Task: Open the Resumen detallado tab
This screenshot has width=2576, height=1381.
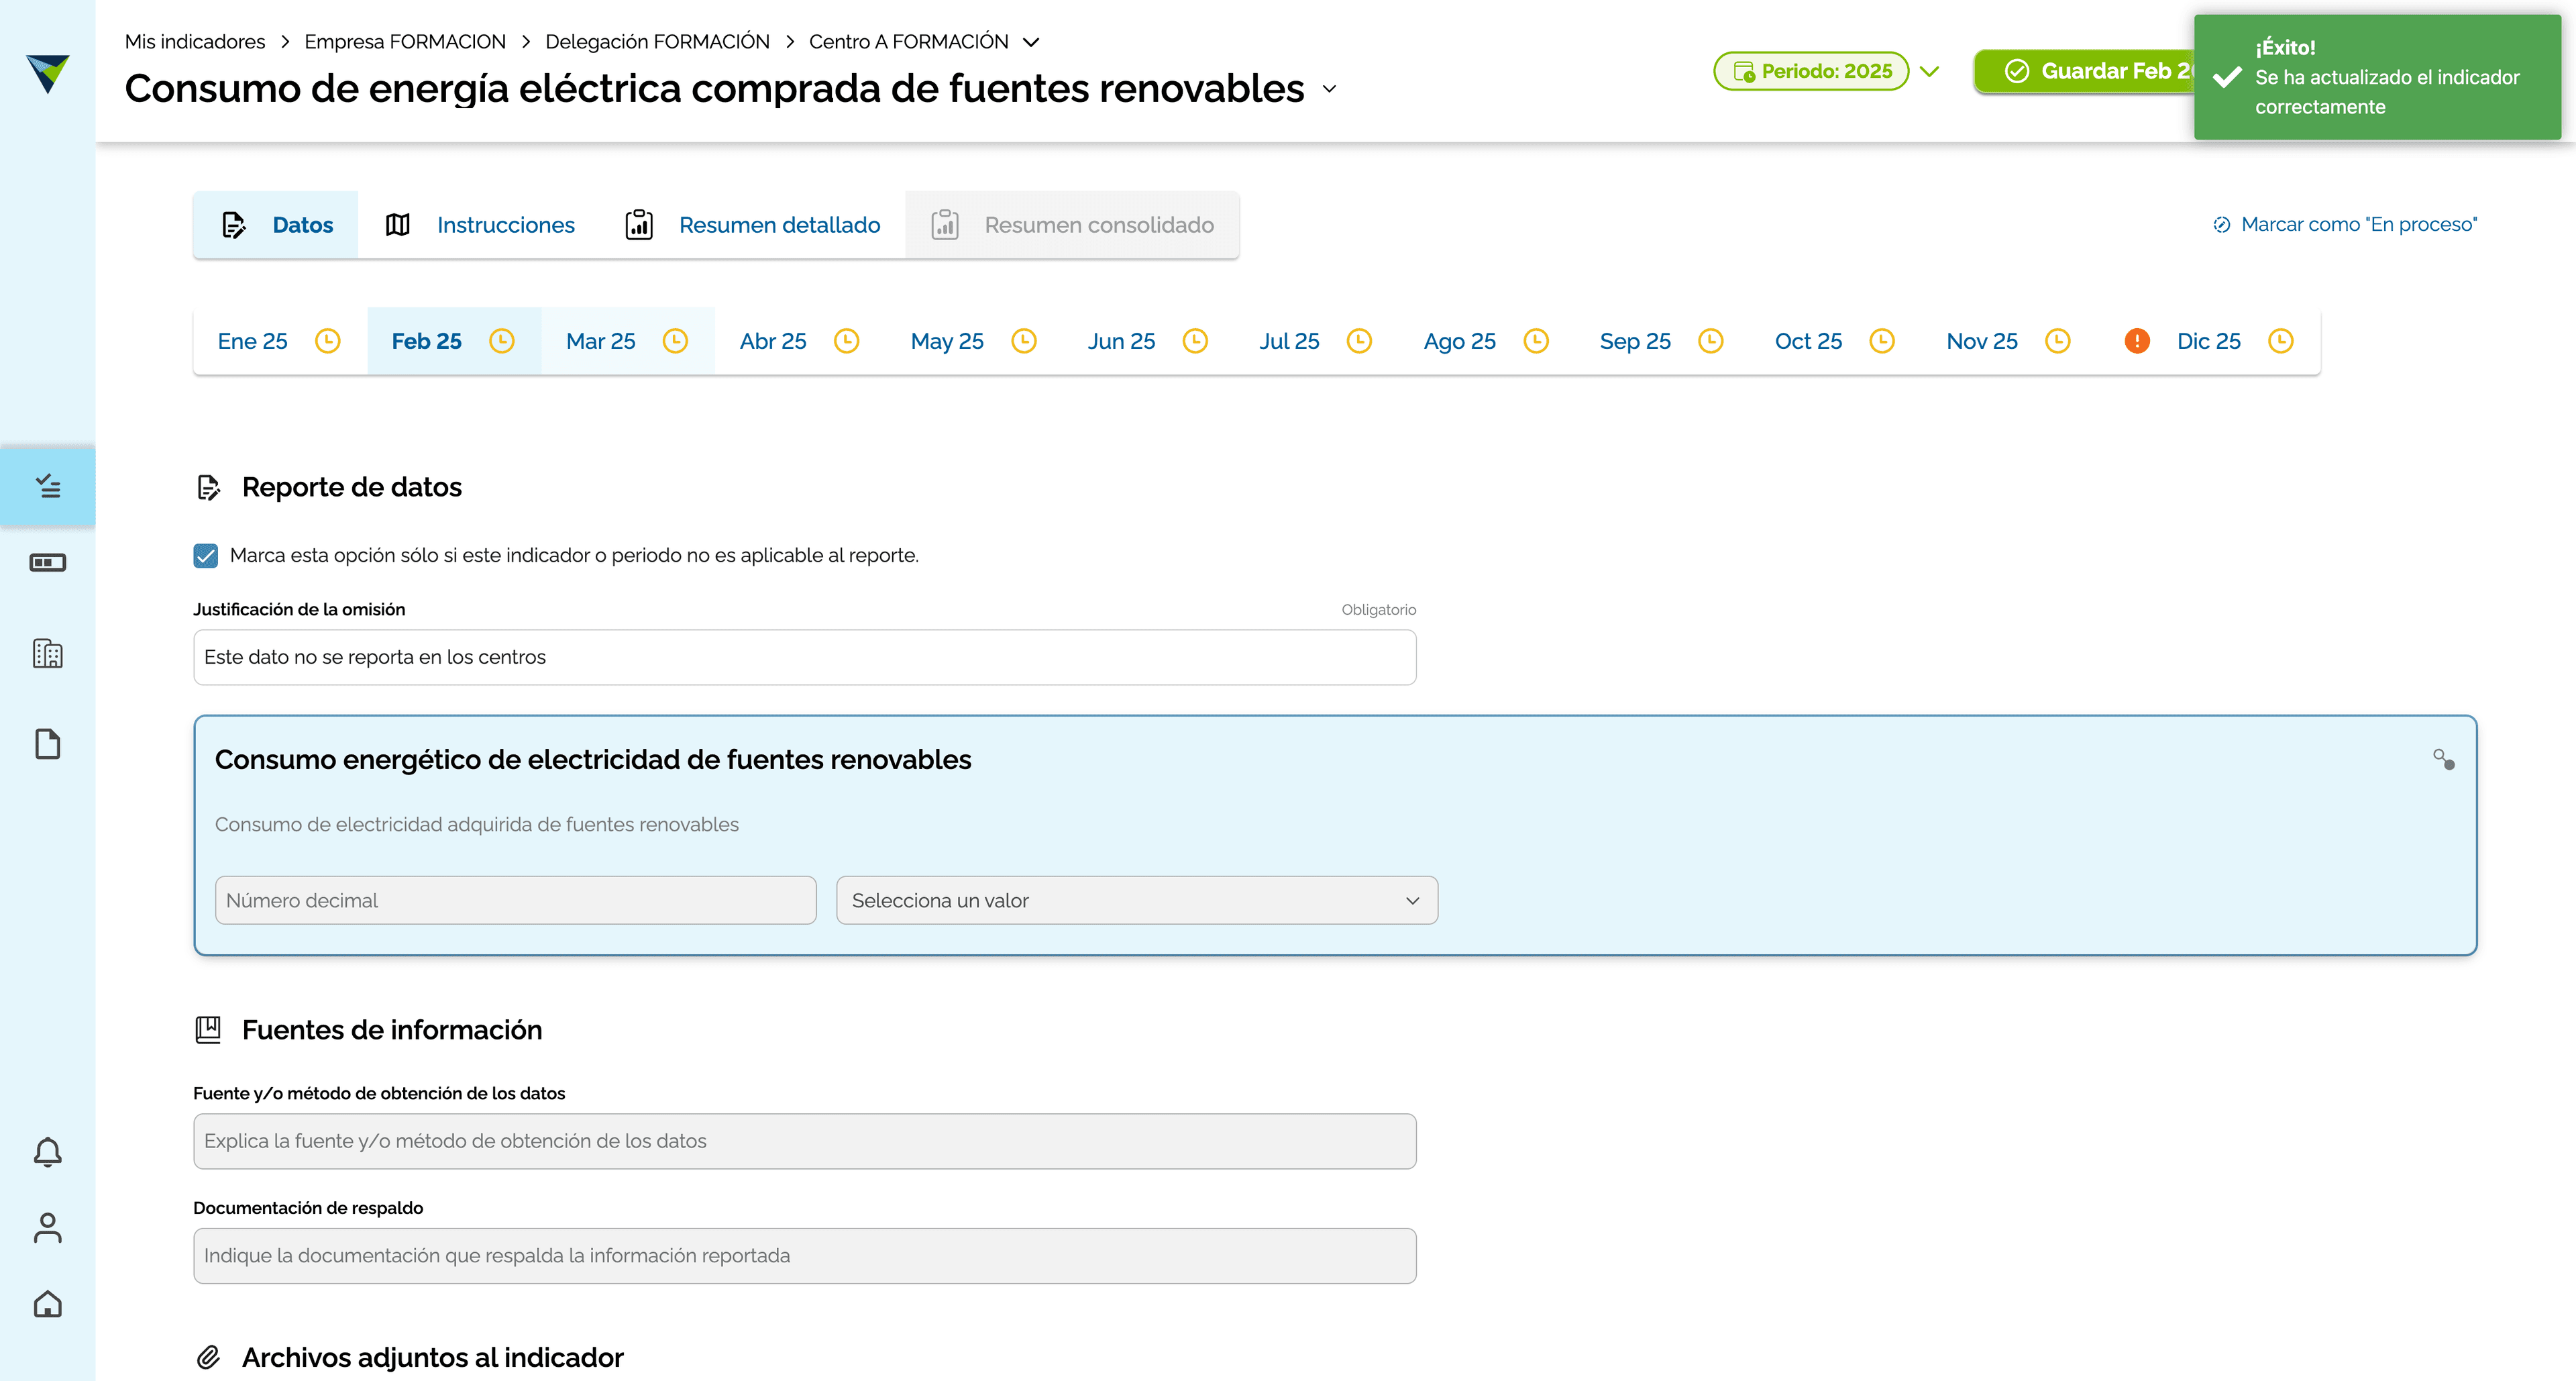Action: [x=752, y=225]
